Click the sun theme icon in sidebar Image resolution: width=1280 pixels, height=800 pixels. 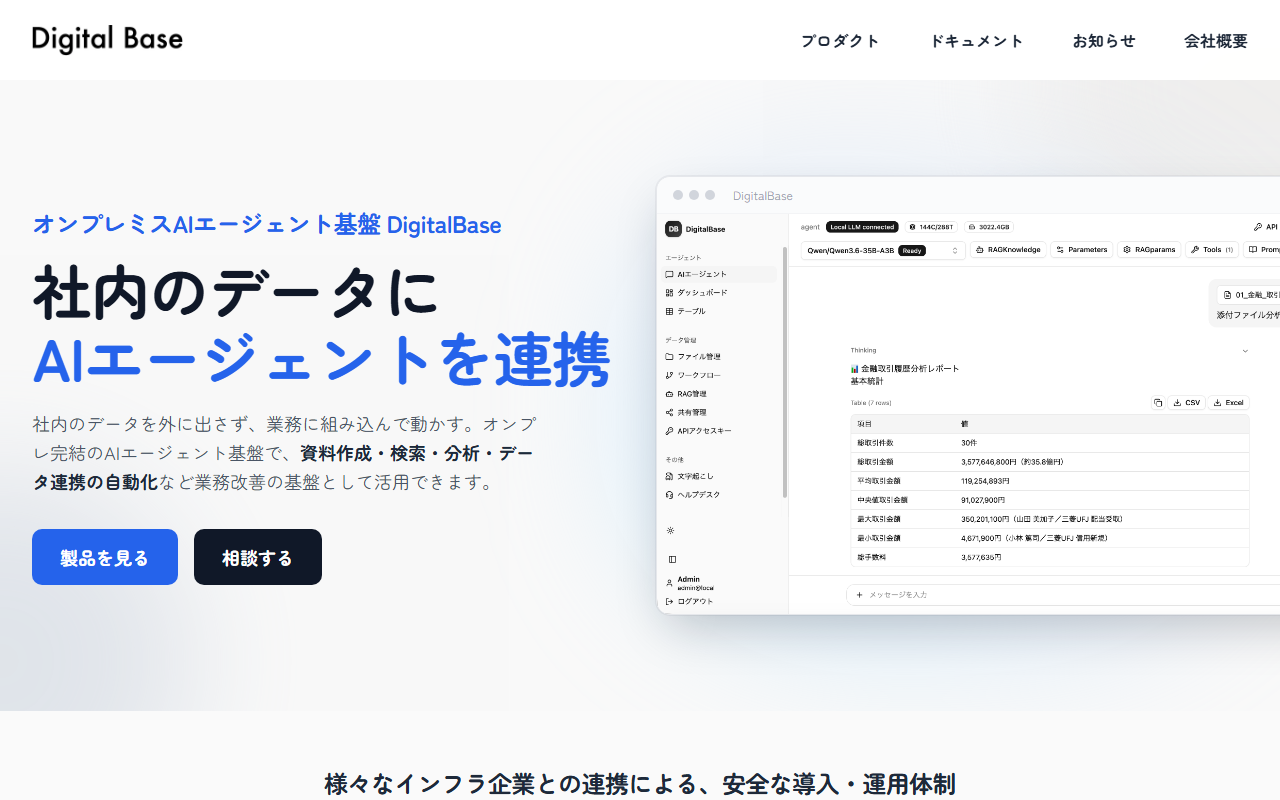pyautogui.click(x=670, y=531)
